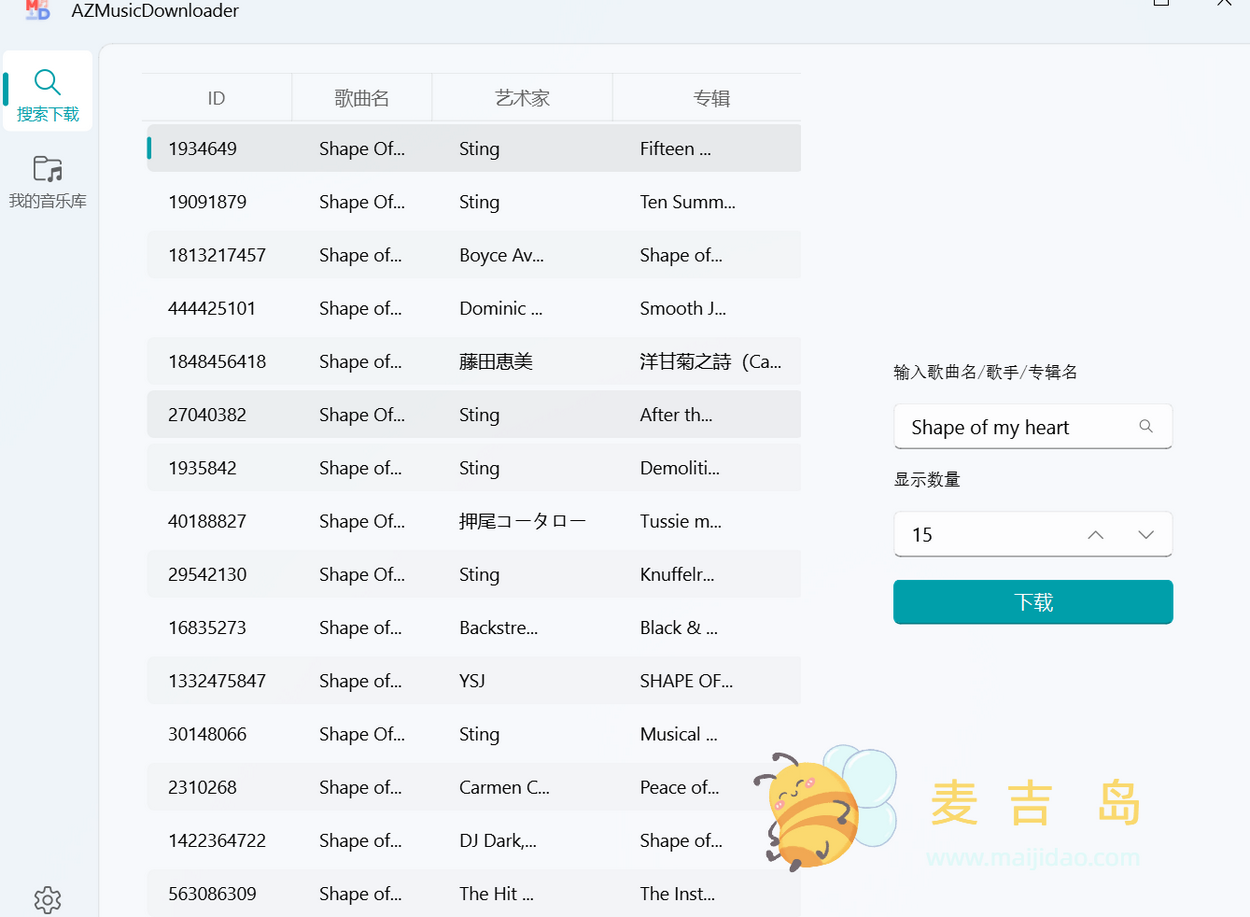The height and width of the screenshot is (917, 1250).
Task: Click artist cell Carmen C...
Action: pyautogui.click(x=504, y=787)
